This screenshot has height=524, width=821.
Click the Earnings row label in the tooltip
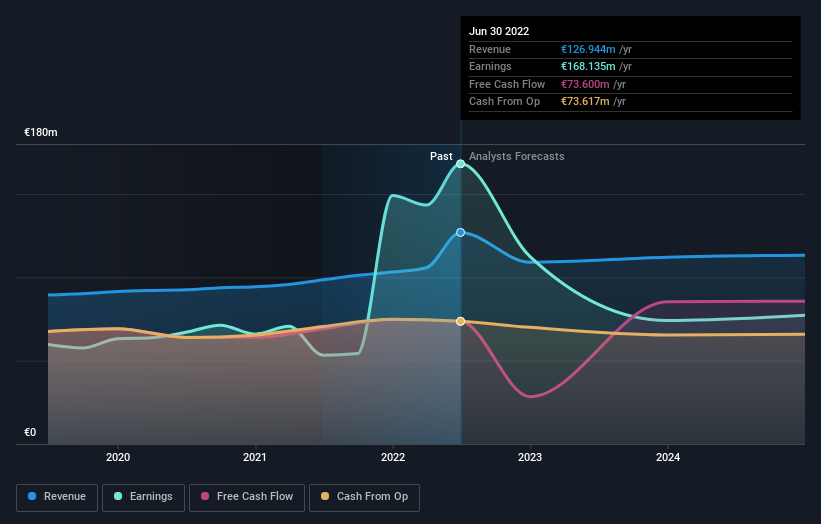click(490, 66)
